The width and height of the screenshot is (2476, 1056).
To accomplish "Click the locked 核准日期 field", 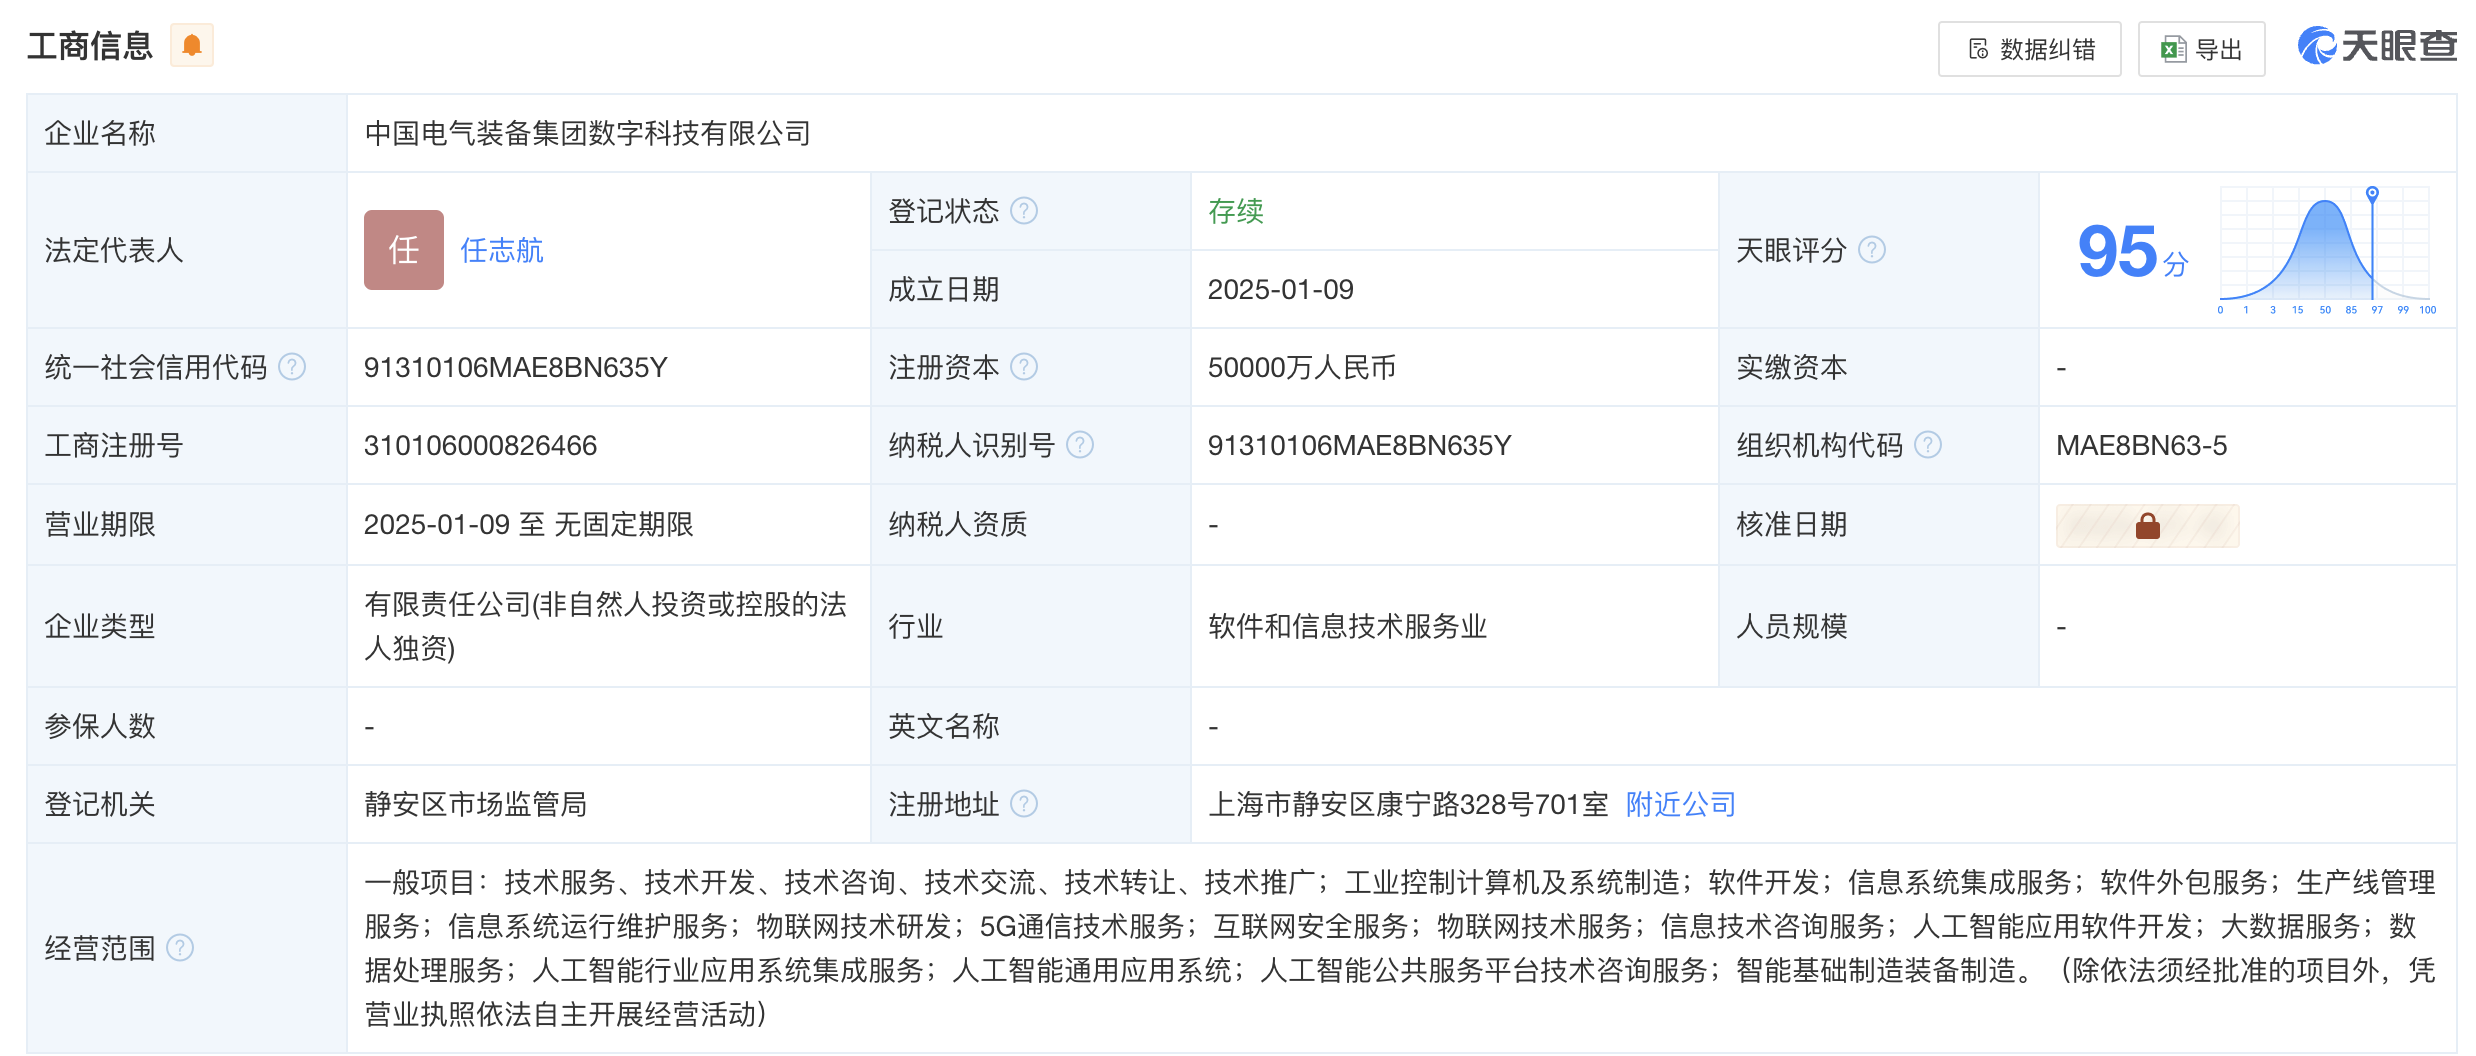I will (x=2147, y=526).
